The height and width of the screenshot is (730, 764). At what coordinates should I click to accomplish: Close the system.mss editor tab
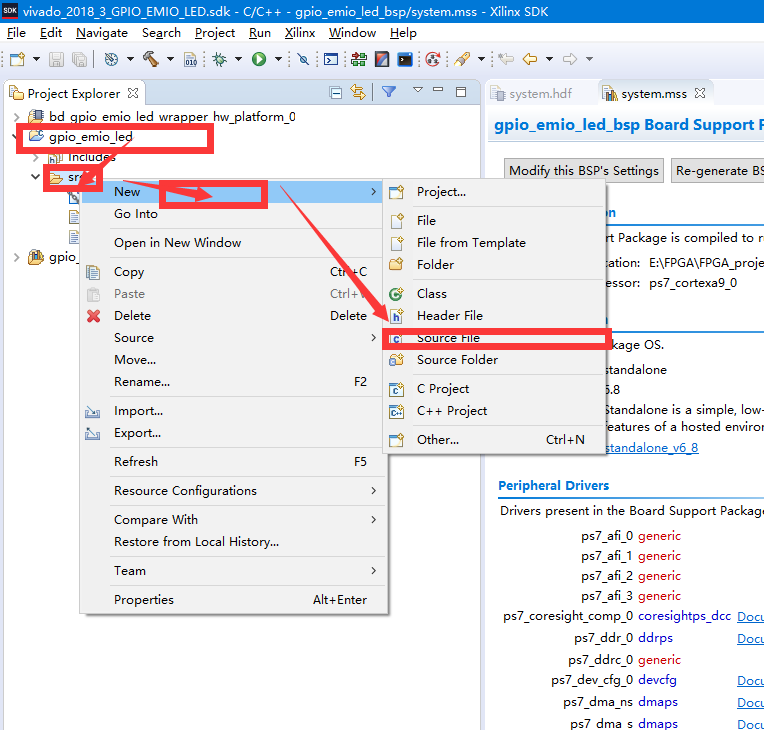700,93
